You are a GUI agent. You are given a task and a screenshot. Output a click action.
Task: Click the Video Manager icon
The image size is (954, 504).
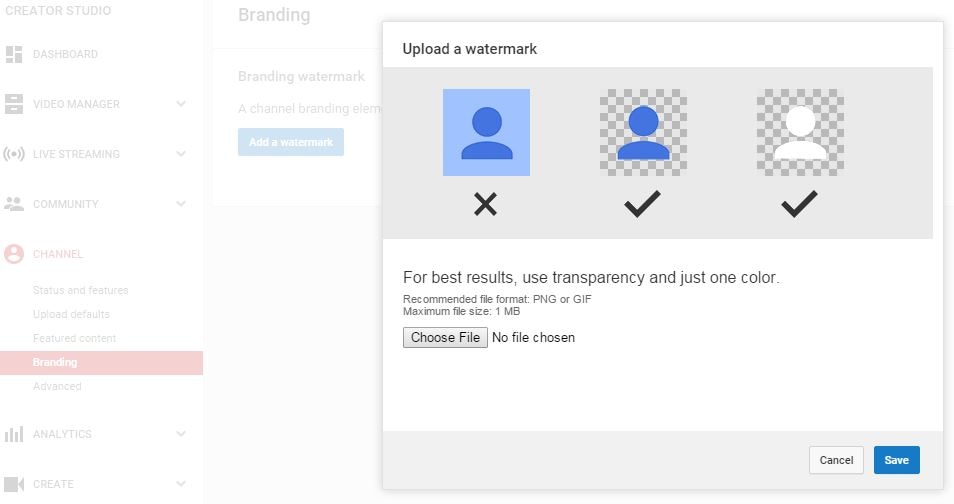[14, 104]
